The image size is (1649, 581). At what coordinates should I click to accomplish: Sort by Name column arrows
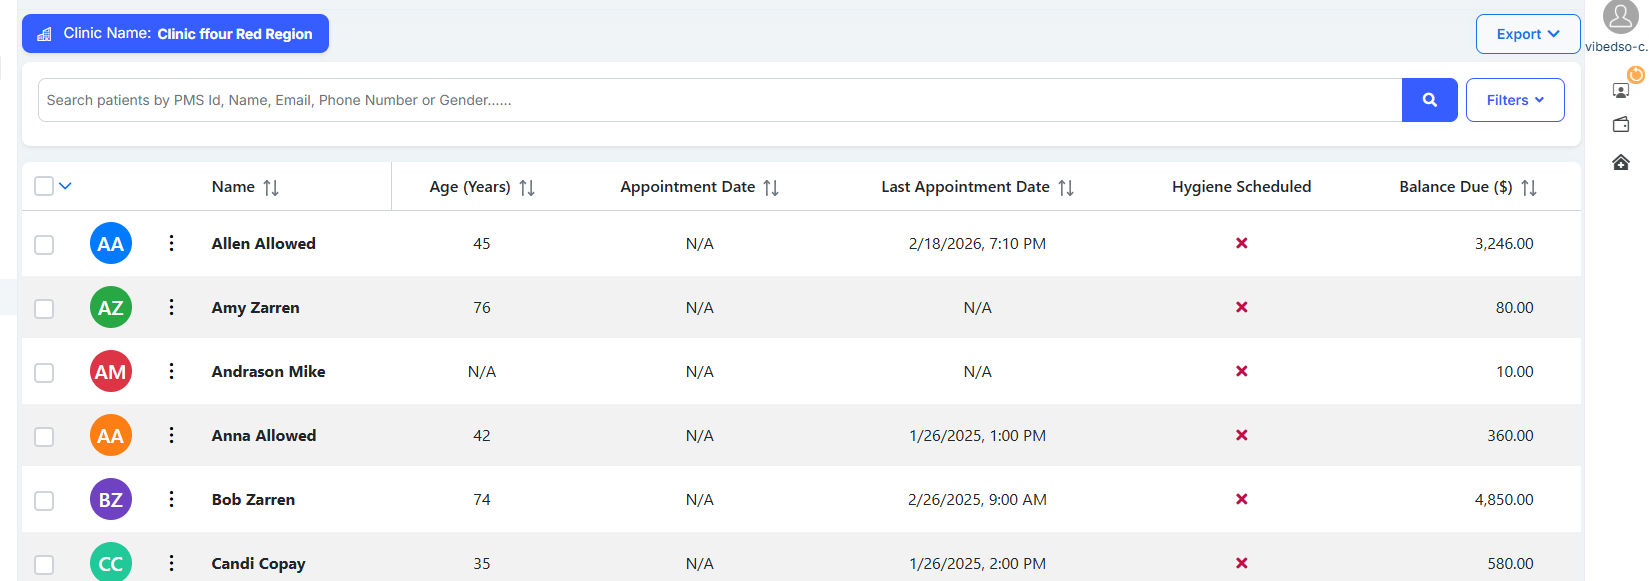(271, 188)
